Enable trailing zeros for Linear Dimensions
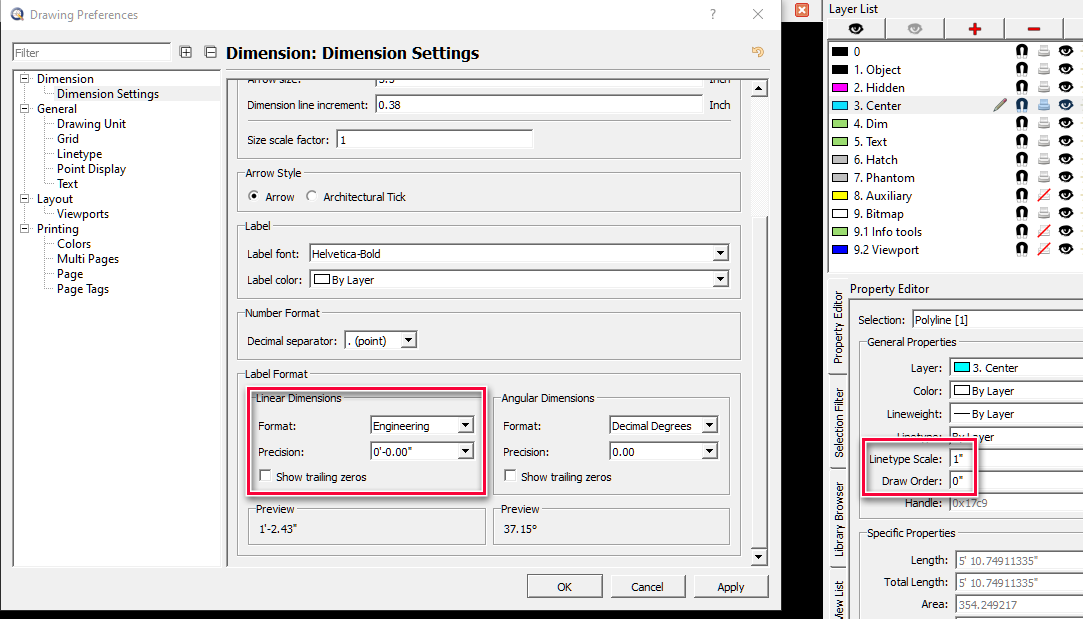 coord(265,477)
